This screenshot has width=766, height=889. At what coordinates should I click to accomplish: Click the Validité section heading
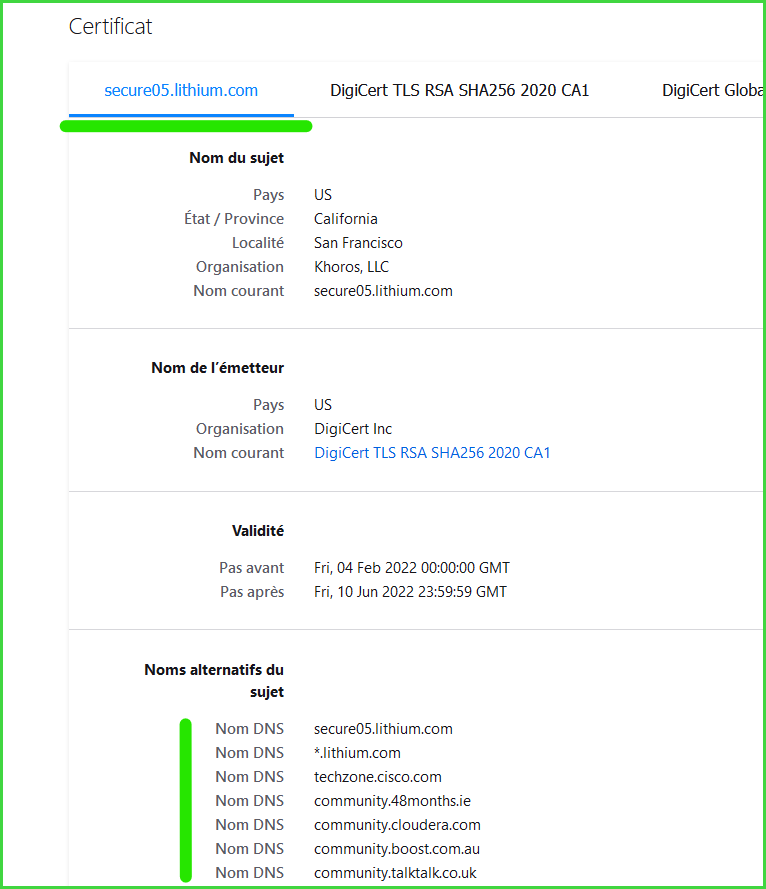click(x=258, y=531)
